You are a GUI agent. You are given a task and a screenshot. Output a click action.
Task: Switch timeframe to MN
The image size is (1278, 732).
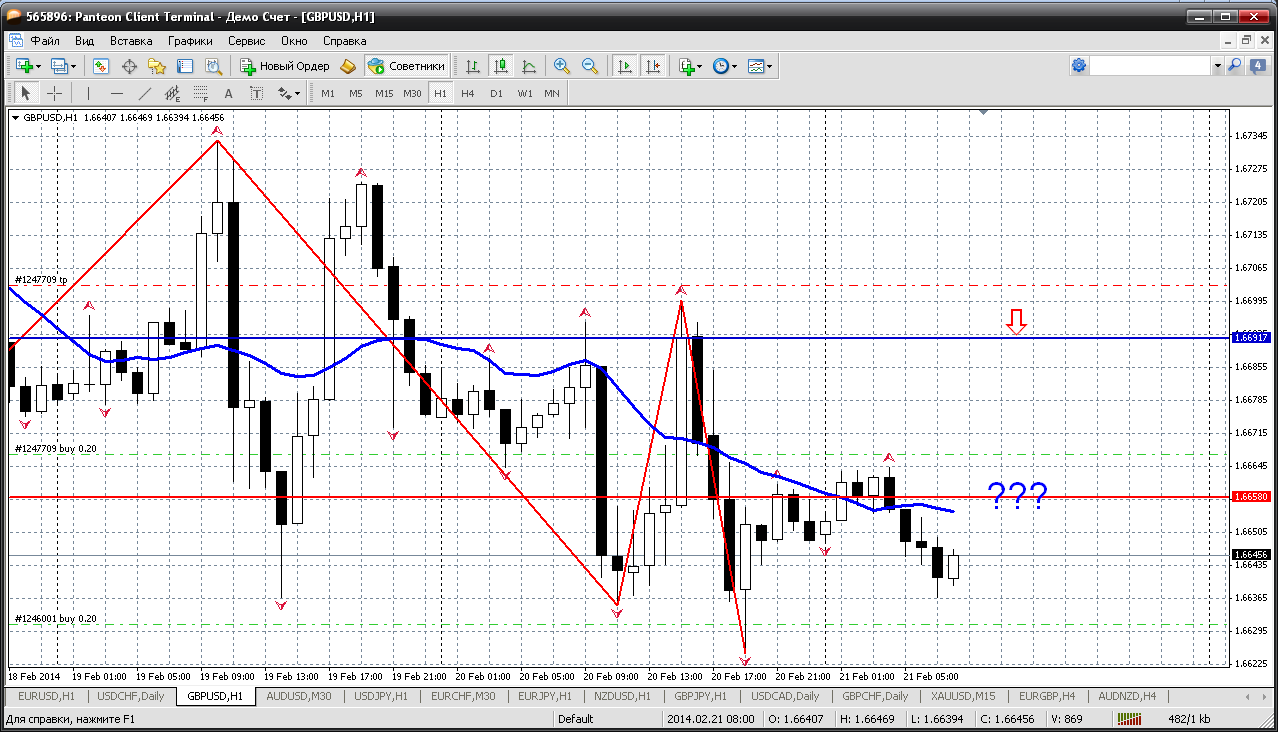552,93
